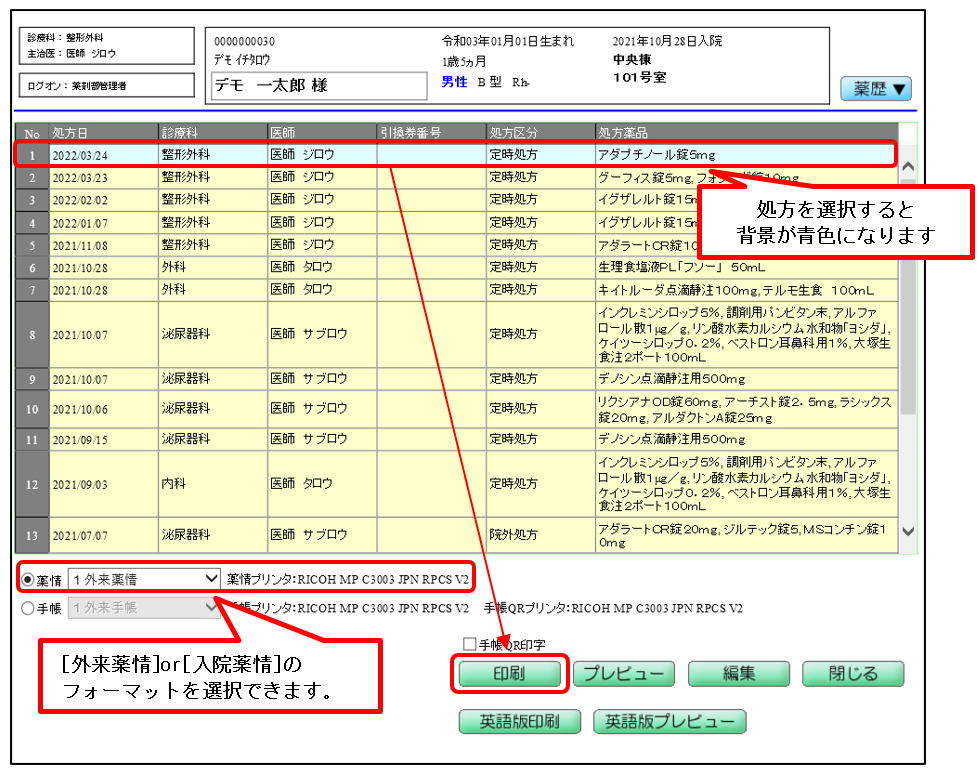Open the 薬歴 dropdown button
This screenshot has height=775, width=979.
tap(876, 89)
